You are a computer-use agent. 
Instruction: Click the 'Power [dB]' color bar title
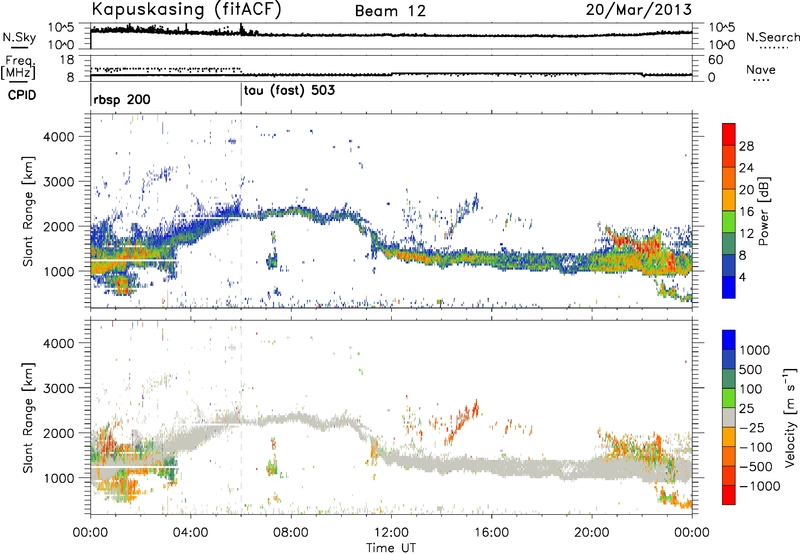point(764,211)
